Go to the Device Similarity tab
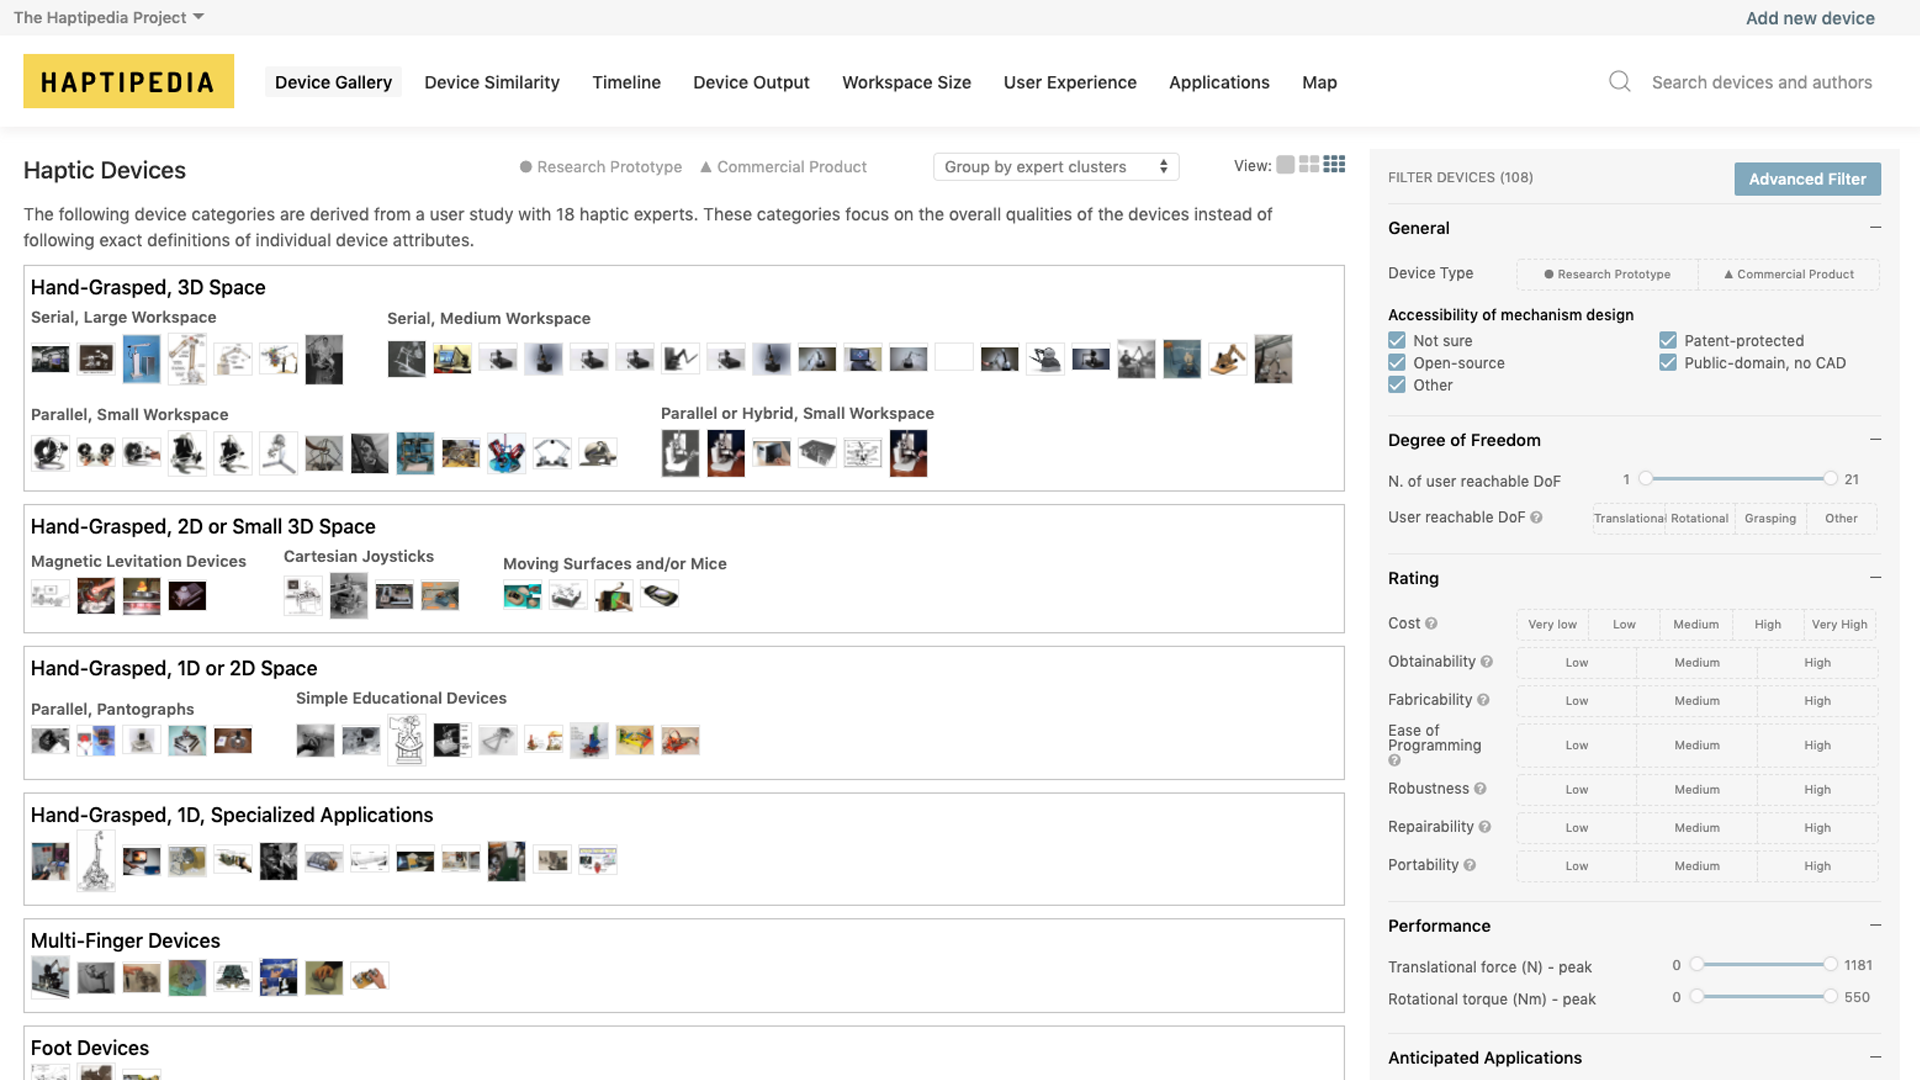The image size is (1920, 1080). pyautogui.click(x=491, y=82)
